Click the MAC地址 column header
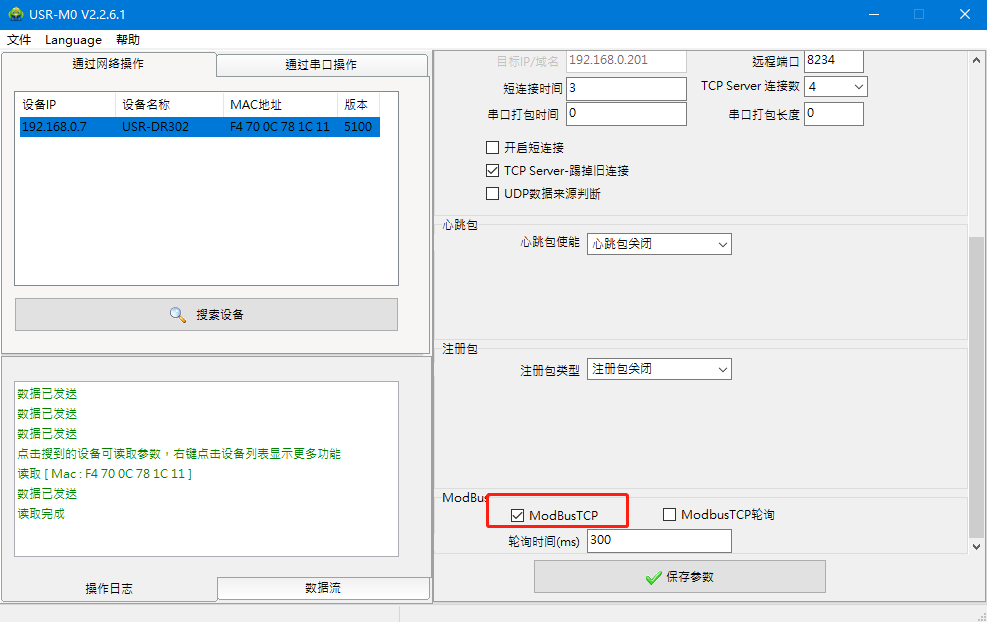The height and width of the screenshot is (622, 987). 280,105
